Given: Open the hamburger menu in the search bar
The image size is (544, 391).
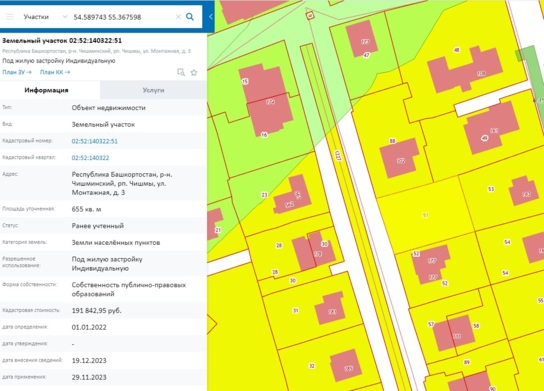Looking at the screenshot, I should [10, 17].
